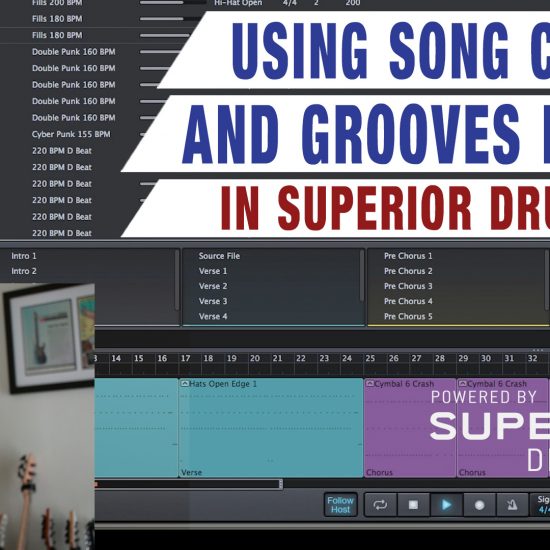Select the purple Chorus block starting at bar 25
This screenshot has height=550, width=550.
(410, 428)
